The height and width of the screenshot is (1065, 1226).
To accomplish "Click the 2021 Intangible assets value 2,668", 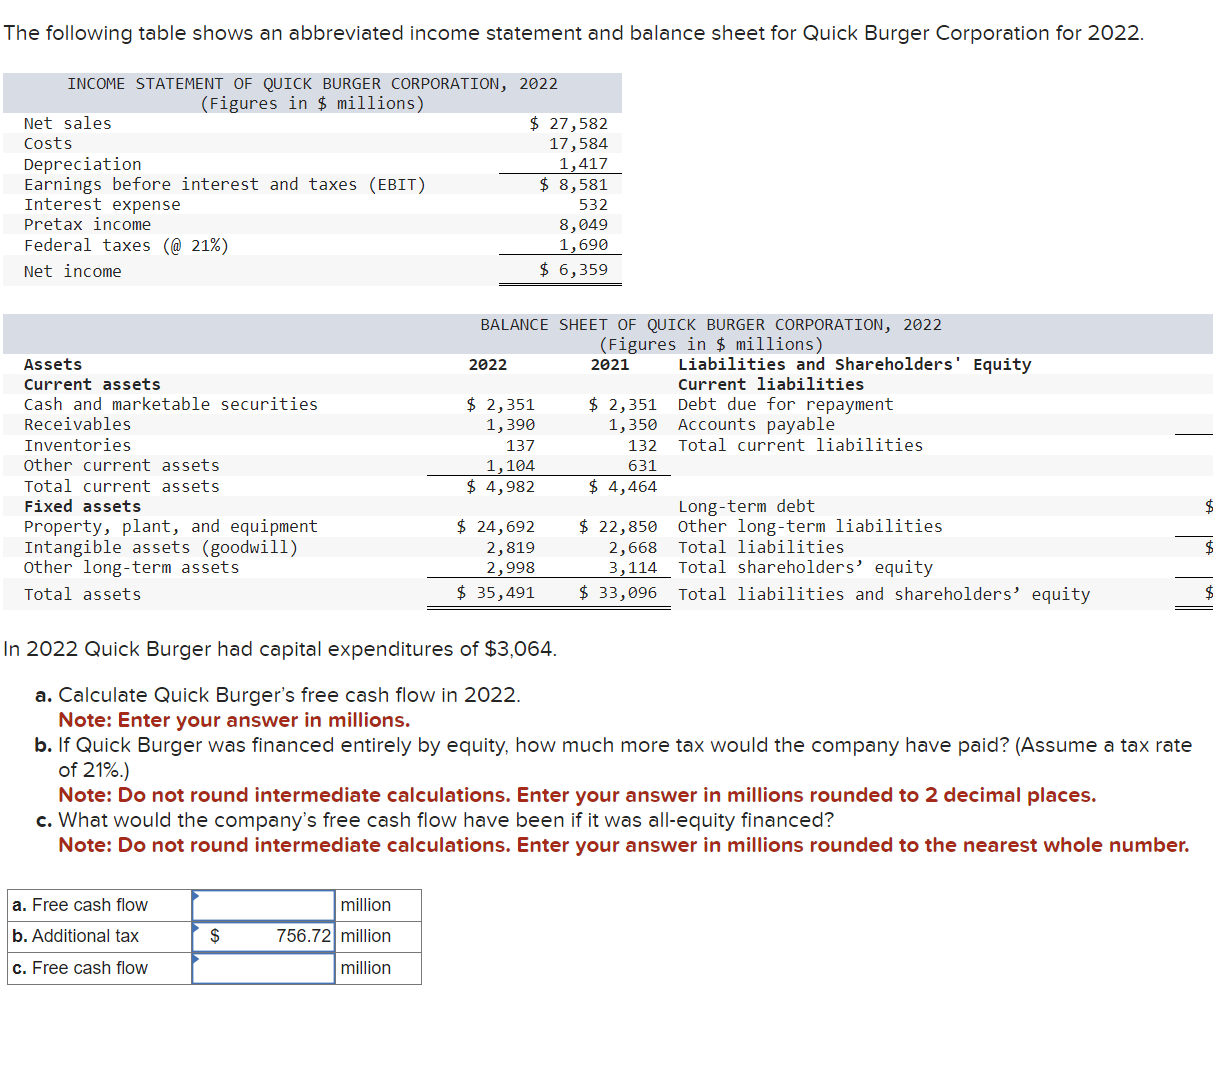I will point(632,547).
